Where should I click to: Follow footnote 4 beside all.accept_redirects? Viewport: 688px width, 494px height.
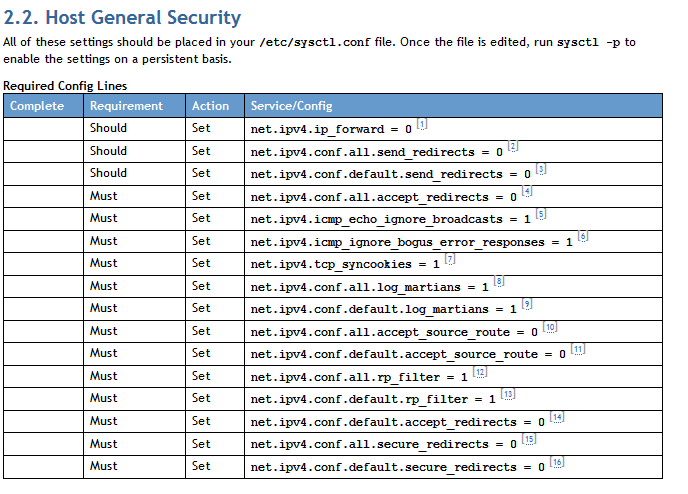(x=527, y=192)
